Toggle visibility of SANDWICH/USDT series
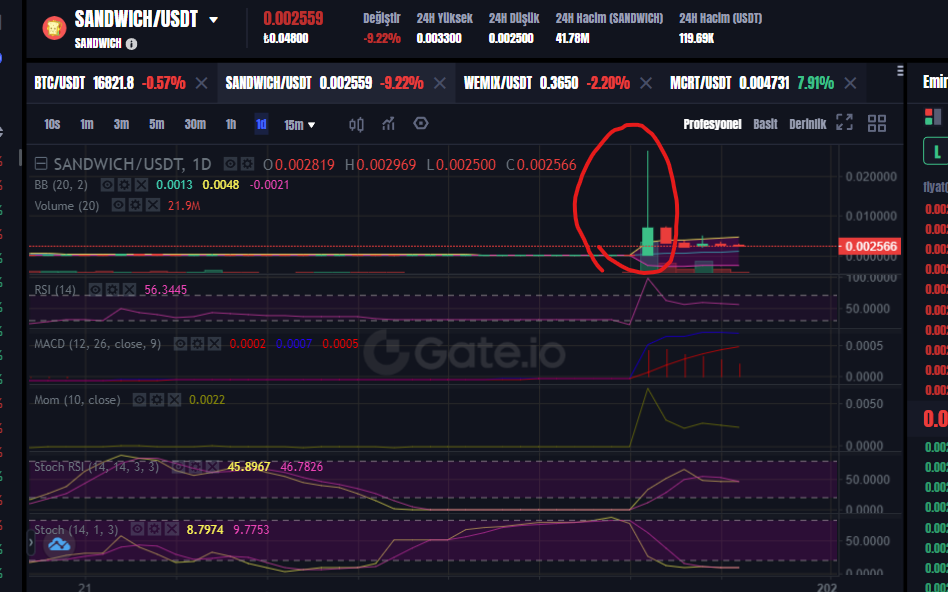The height and width of the screenshot is (592, 948). tap(230, 164)
